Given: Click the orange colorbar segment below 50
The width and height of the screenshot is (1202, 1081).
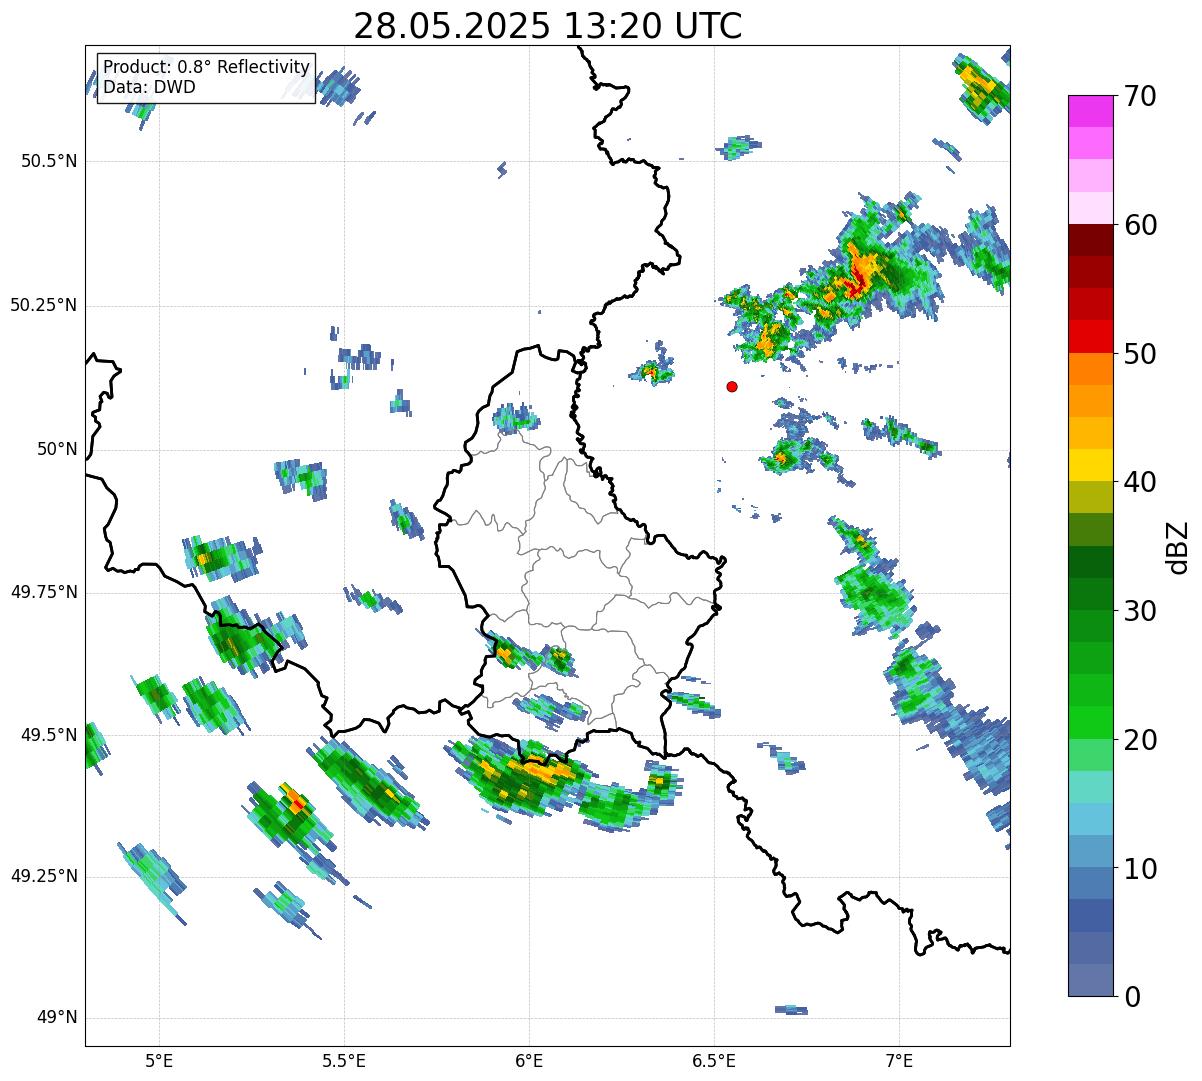Looking at the screenshot, I should tap(1090, 369).
